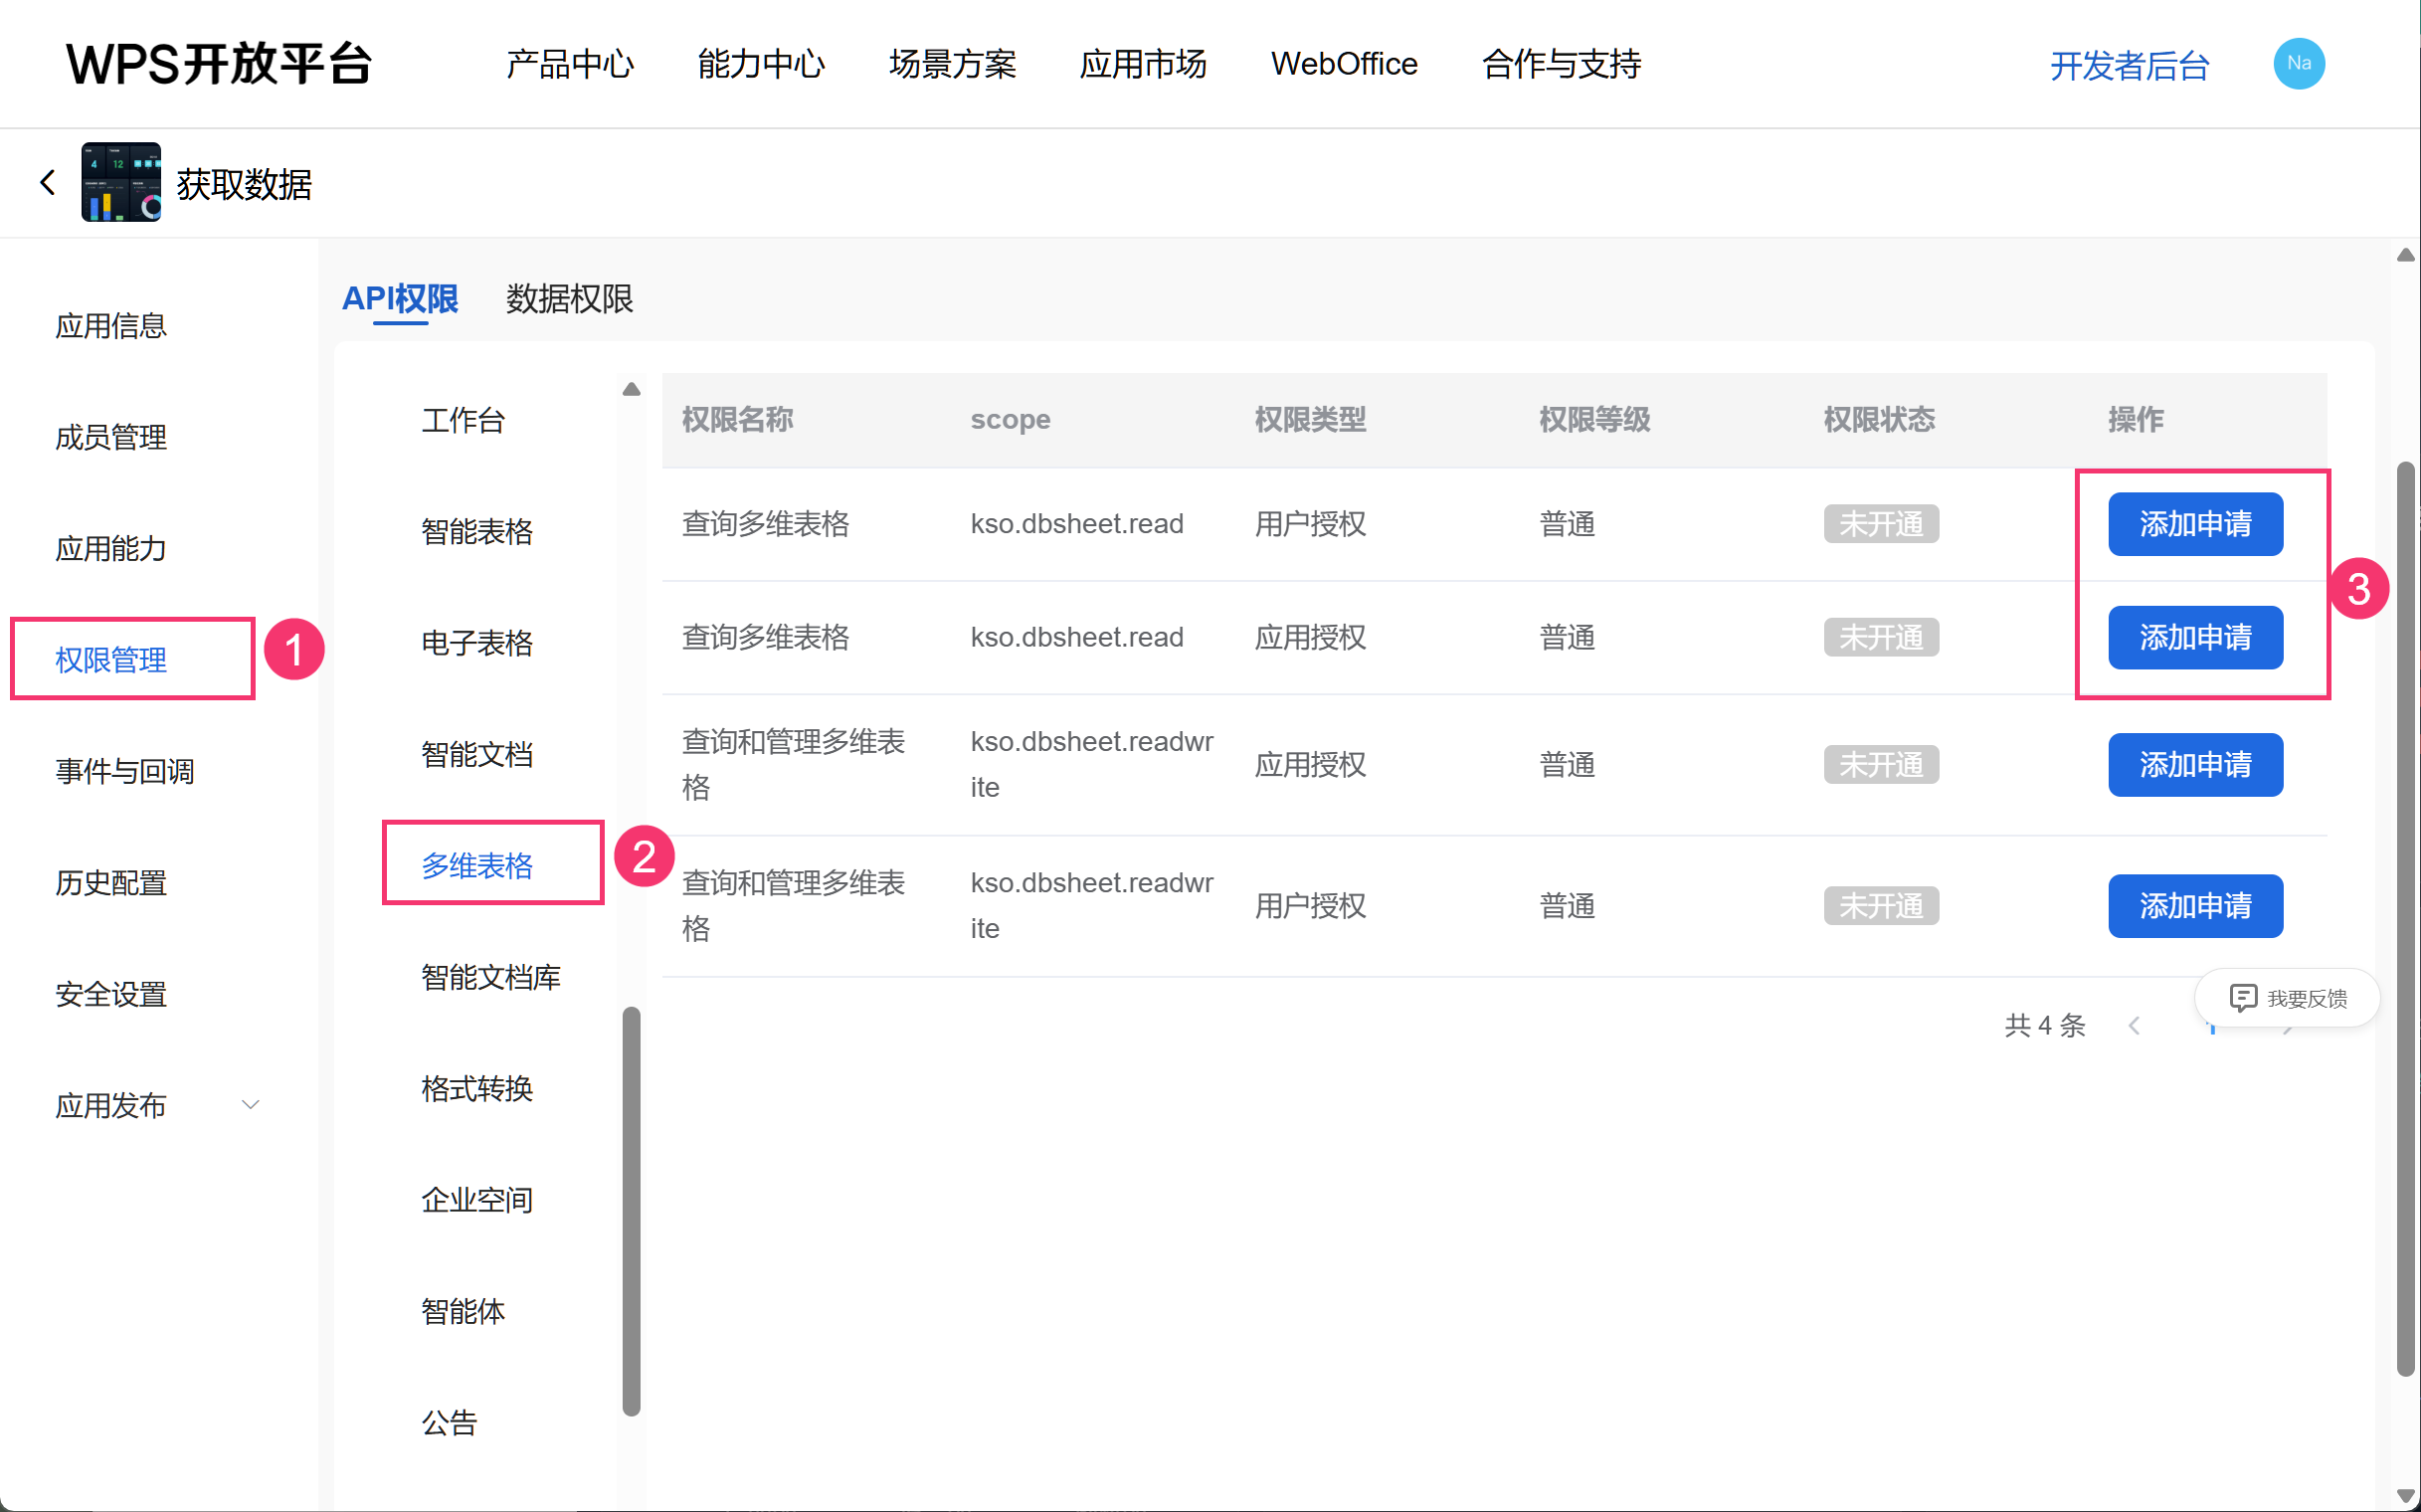Open the 能力中心 top menu
This screenshot has width=2421, height=1512.
click(x=760, y=64)
